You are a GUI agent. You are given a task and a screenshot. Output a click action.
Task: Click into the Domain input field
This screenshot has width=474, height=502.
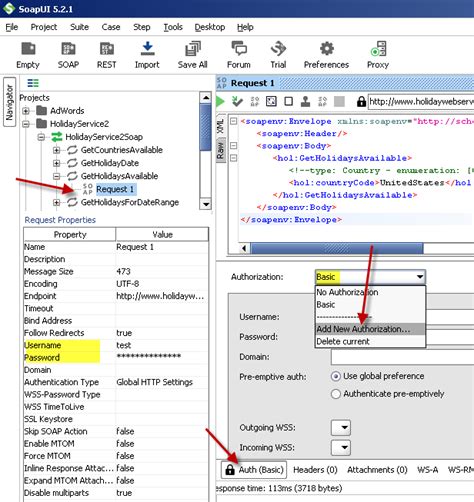pos(402,357)
